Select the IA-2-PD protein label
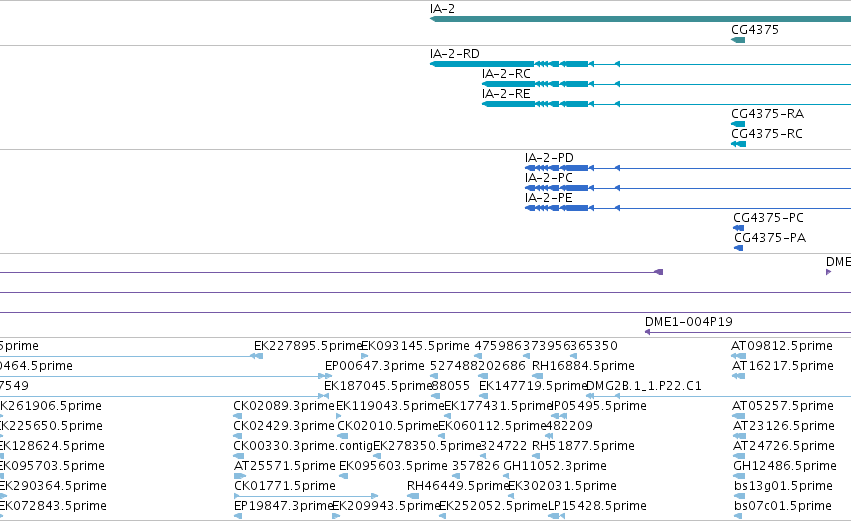This screenshot has width=851, height=521. tap(549, 158)
